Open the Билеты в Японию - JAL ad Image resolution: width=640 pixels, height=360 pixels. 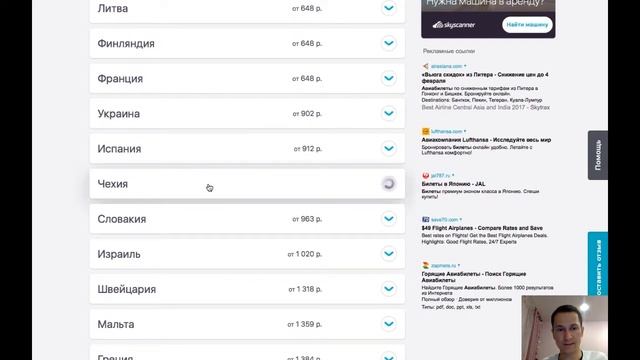(x=453, y=184)
